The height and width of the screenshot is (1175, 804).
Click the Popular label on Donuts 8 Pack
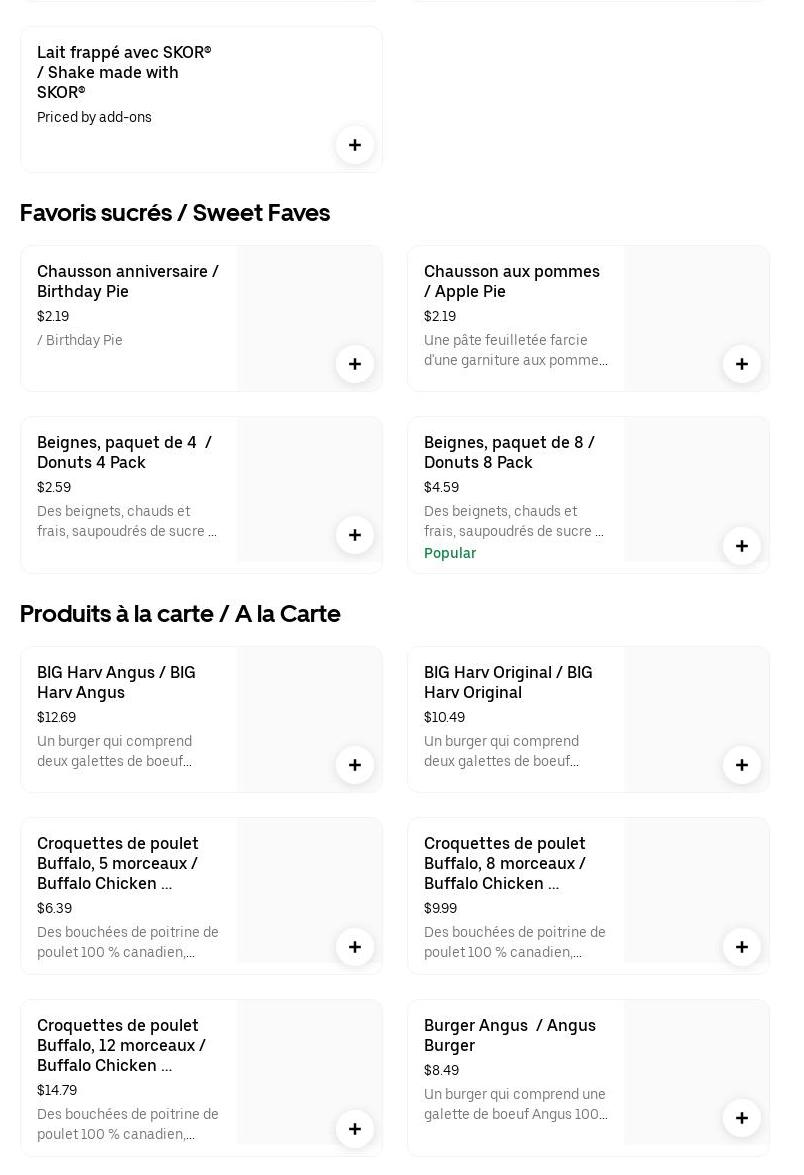click(450, 553)
